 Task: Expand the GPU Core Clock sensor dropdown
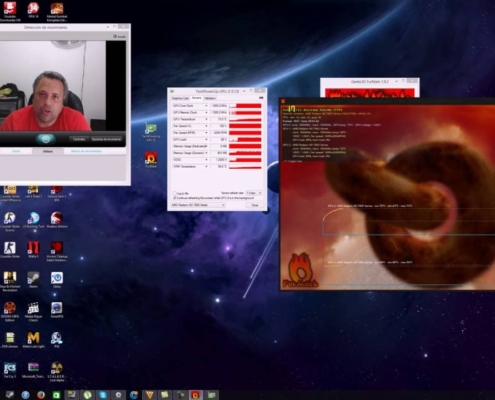tap(206, 106)
